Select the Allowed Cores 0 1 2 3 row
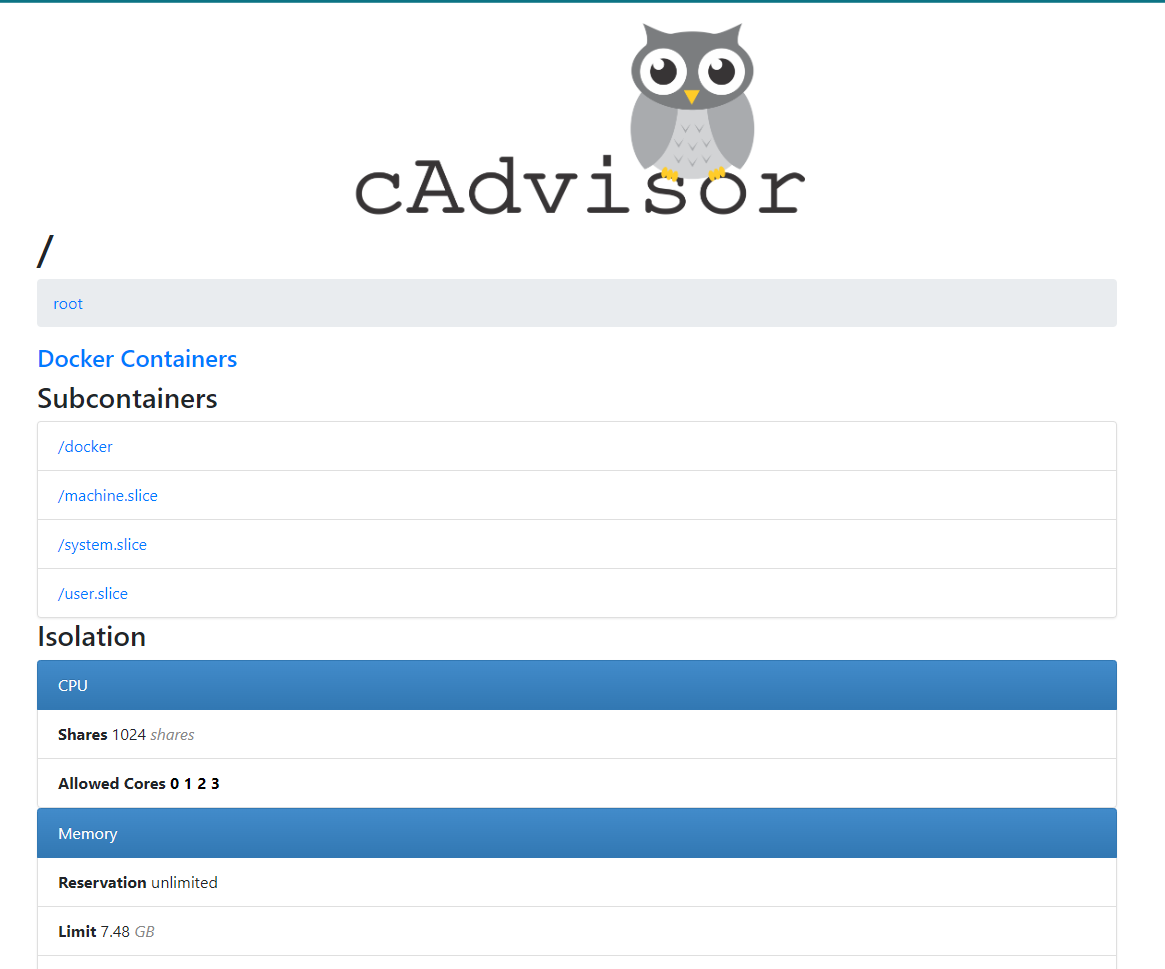 pyautogui.click(x=577, y=783)
